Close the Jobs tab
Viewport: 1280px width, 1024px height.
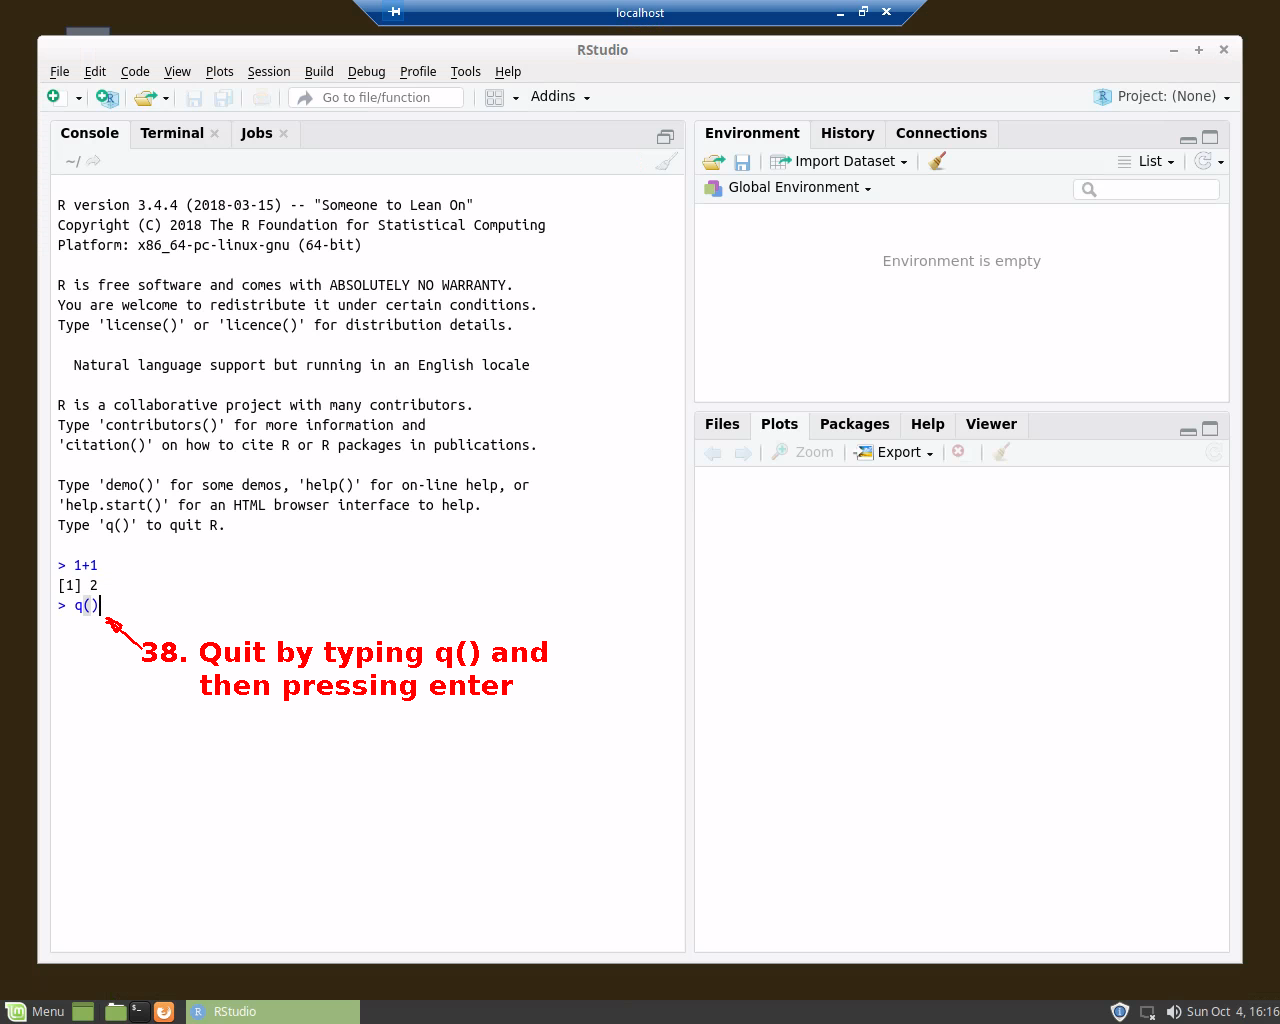[284, 133]
